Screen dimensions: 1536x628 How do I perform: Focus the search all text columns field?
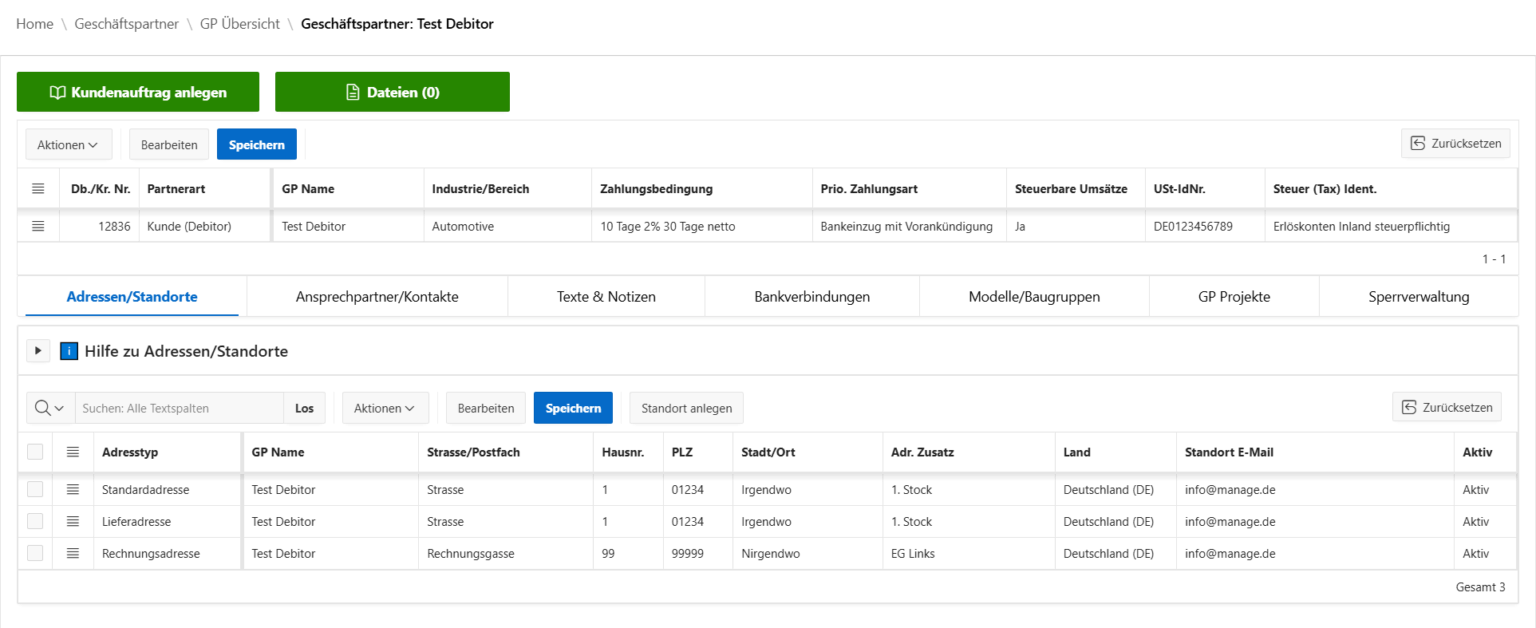click(180, 408)
